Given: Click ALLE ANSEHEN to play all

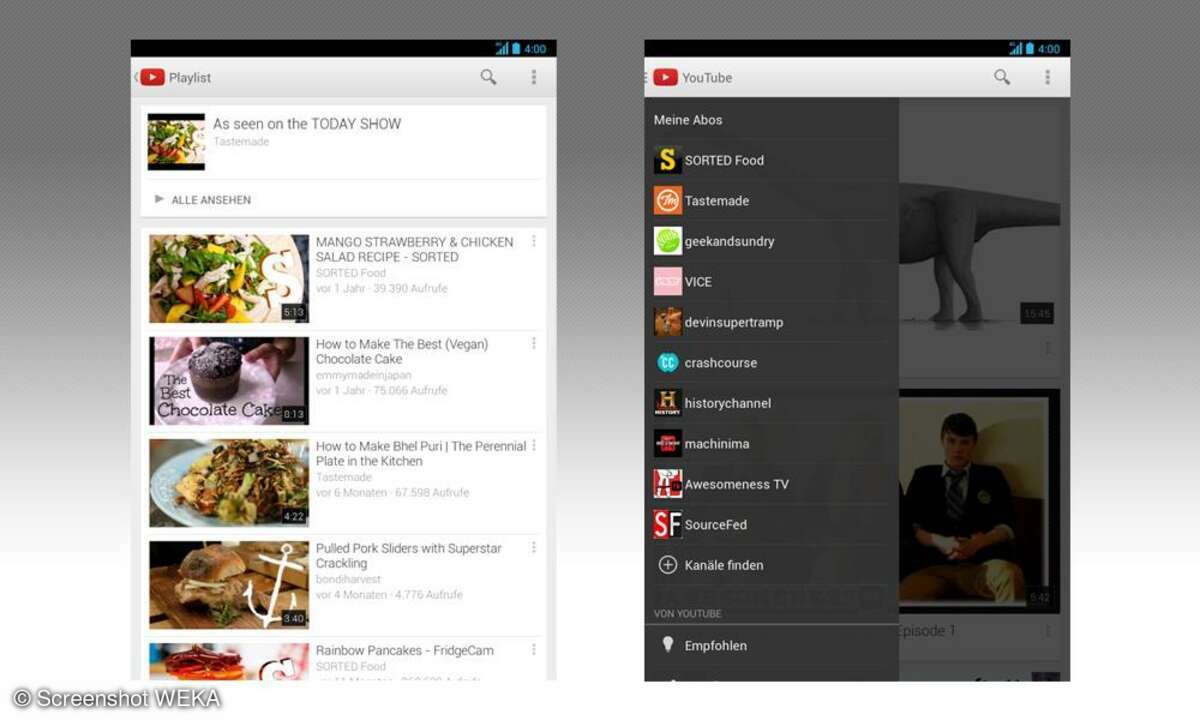Looking at the screenshot, I should 211,200.
